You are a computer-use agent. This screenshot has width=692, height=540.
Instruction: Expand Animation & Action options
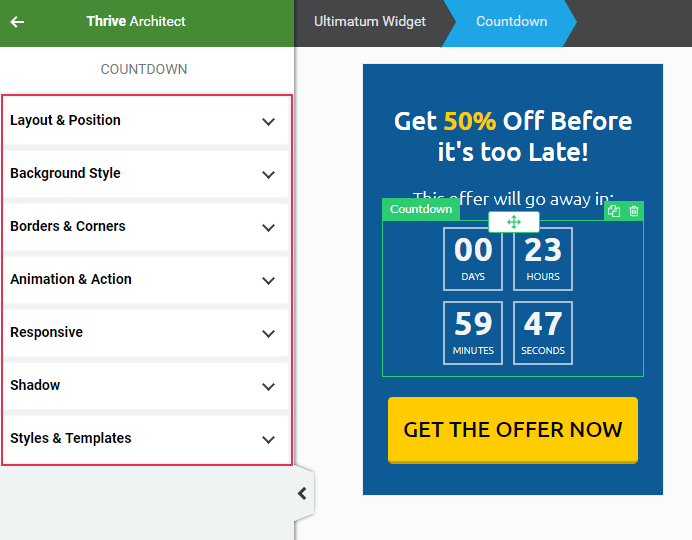coord(146,279)
